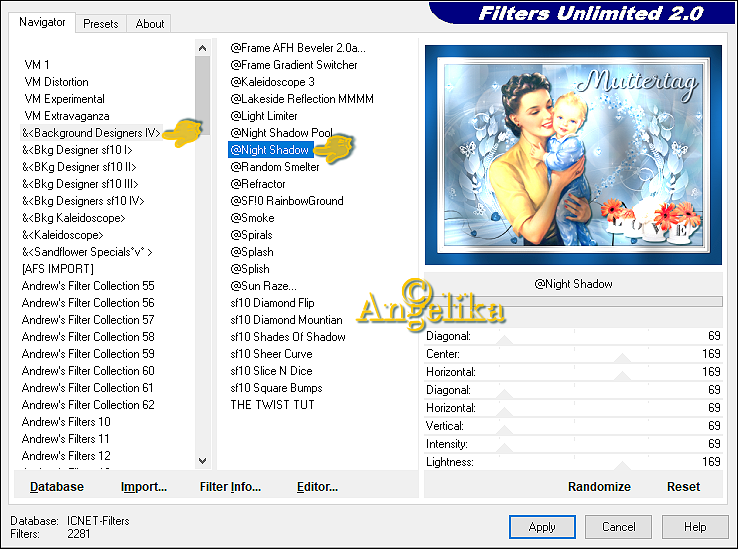Open the Database options
The height and width of the screenshot is (549, 738).
(x=57, y=487)
